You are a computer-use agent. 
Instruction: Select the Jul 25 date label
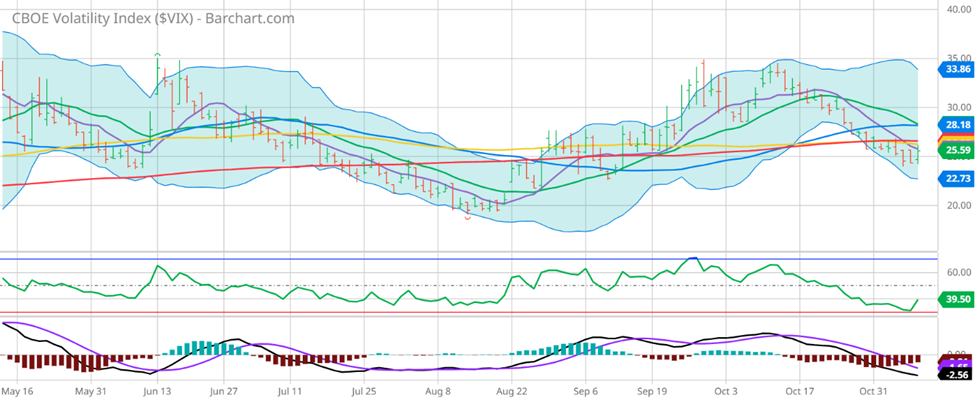(x=364, y=391)
